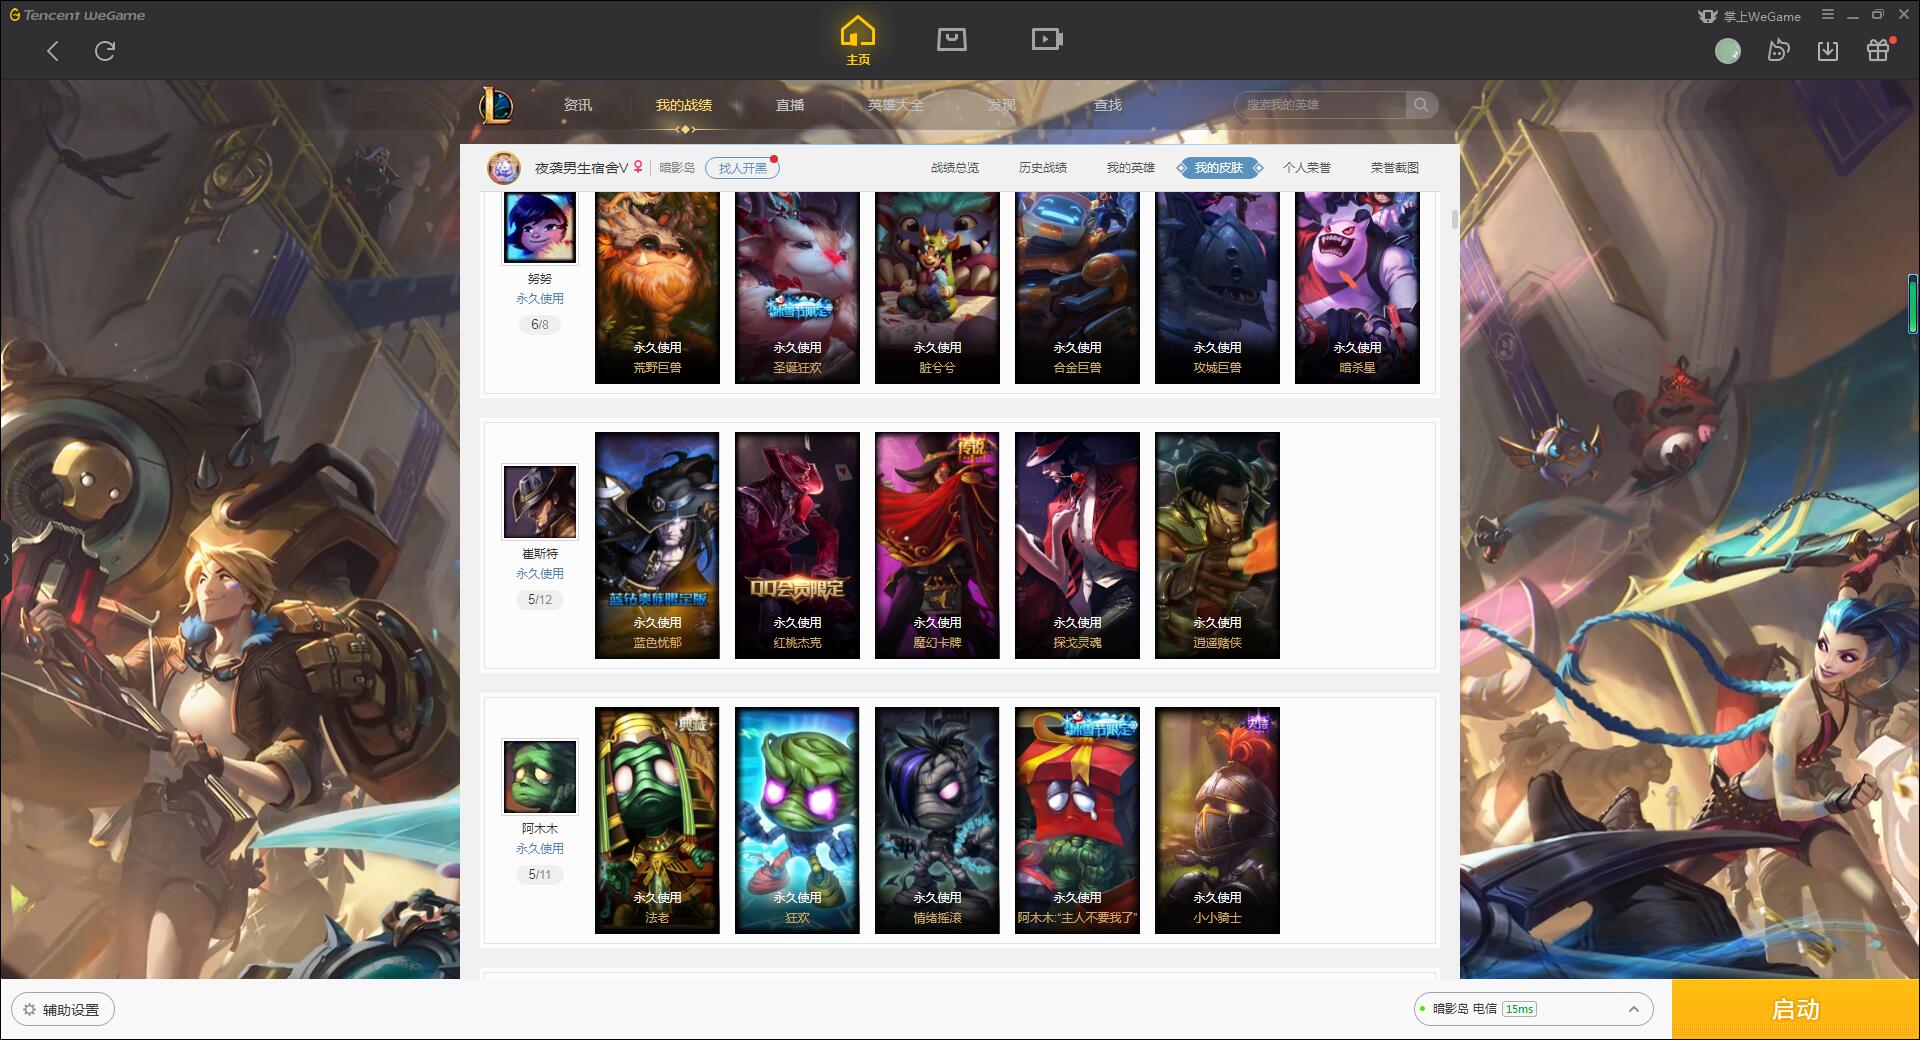Viewport: 1920px width, 1040px height.
Task: Click the 暗影岛 server label beside the name
Action: (677, 168)
